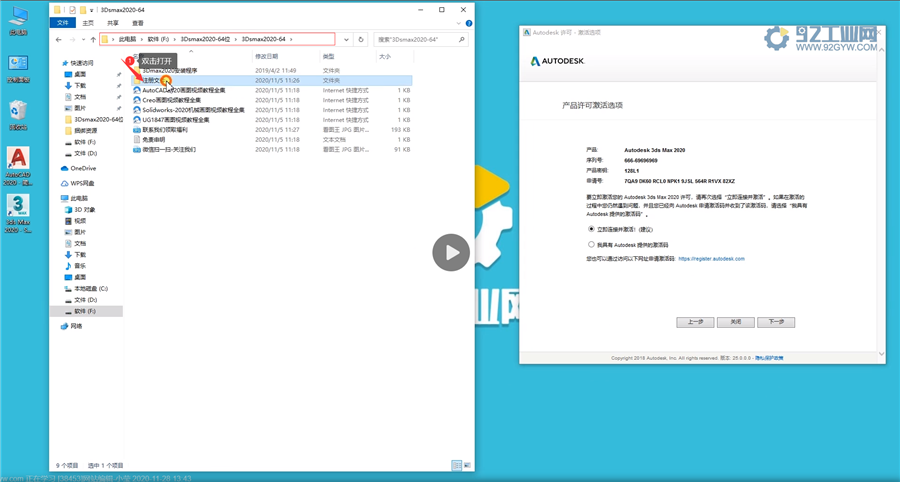Refresh the current Explorer folder
900x482 pixels.
point(360,40)
